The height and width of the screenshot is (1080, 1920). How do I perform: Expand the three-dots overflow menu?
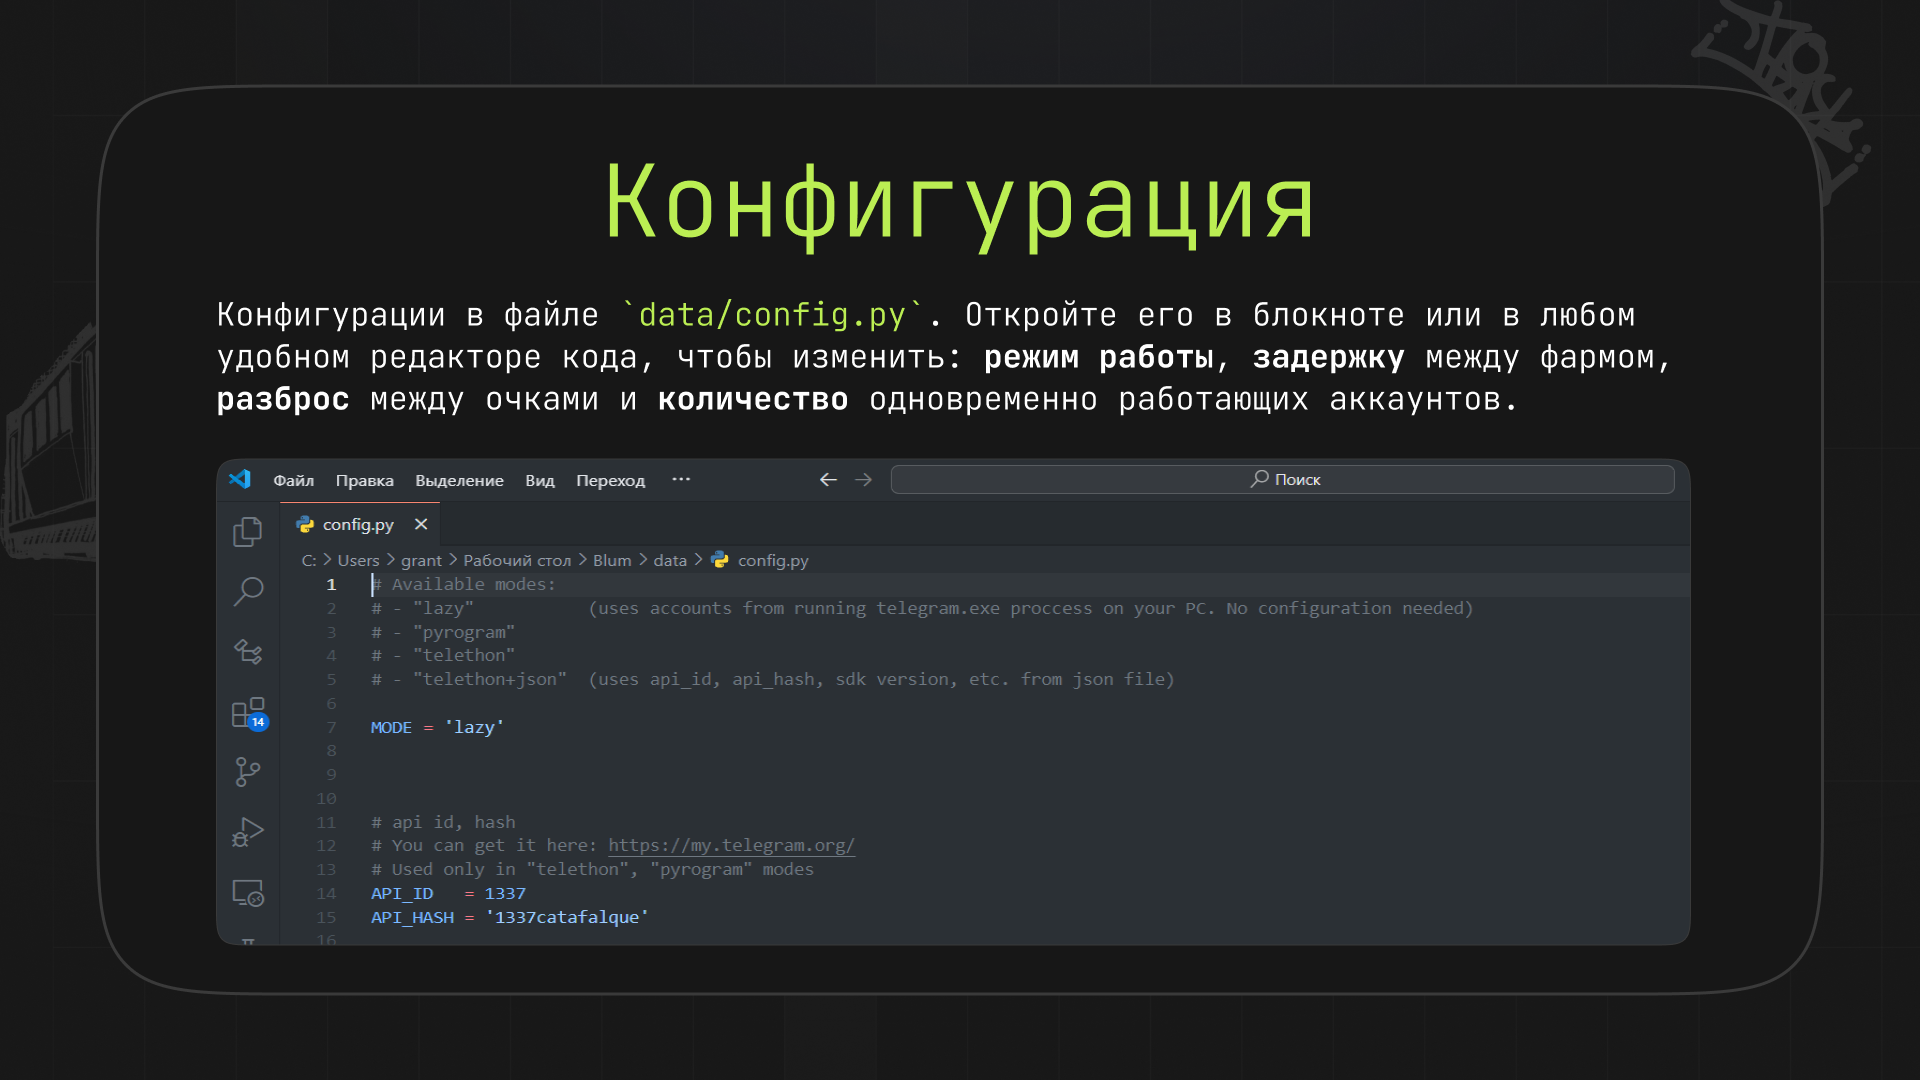681,479
